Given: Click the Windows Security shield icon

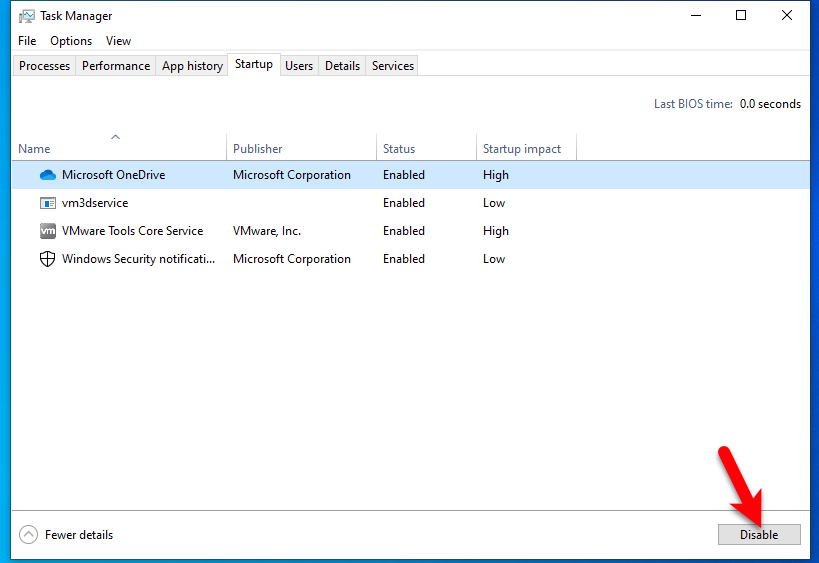Looking at the screenshot, I should tap(48, 259).
